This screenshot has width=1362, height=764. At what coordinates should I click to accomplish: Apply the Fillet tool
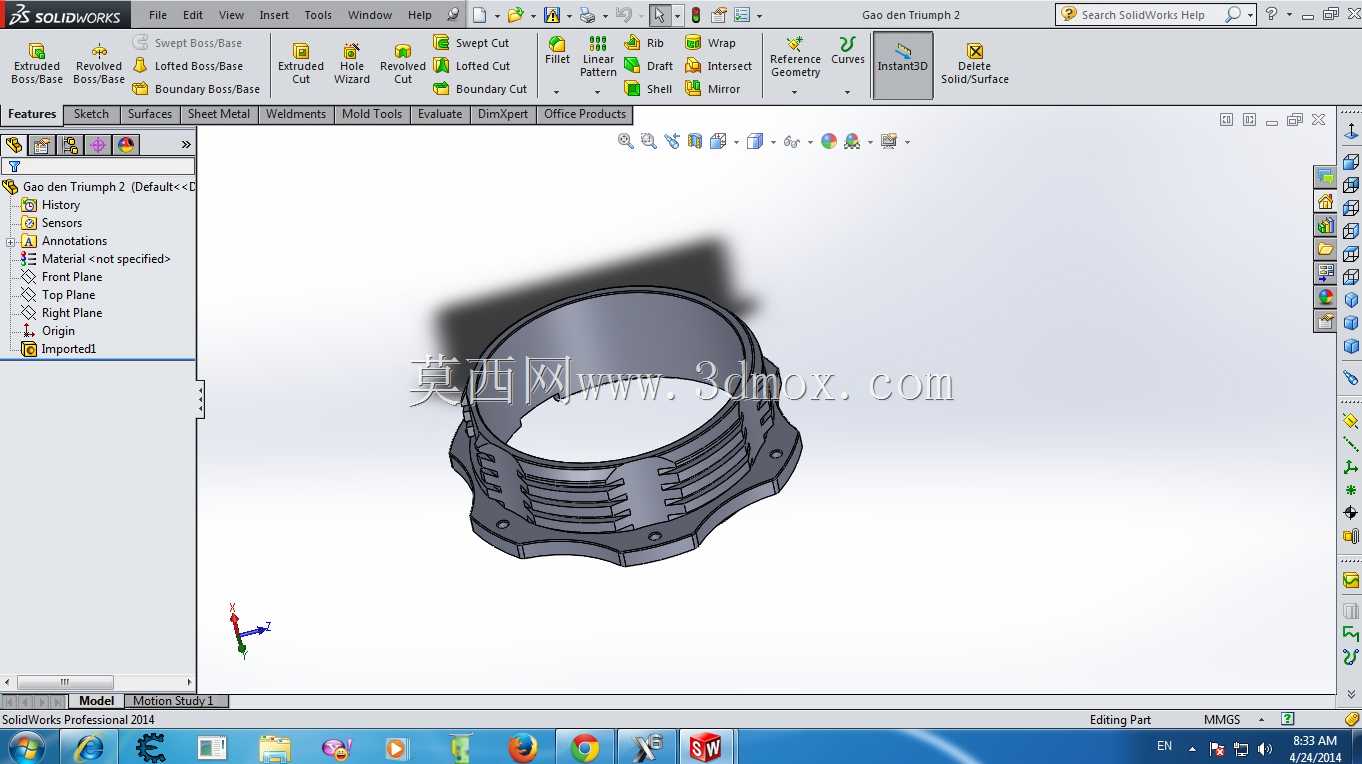tap(557, 51)
